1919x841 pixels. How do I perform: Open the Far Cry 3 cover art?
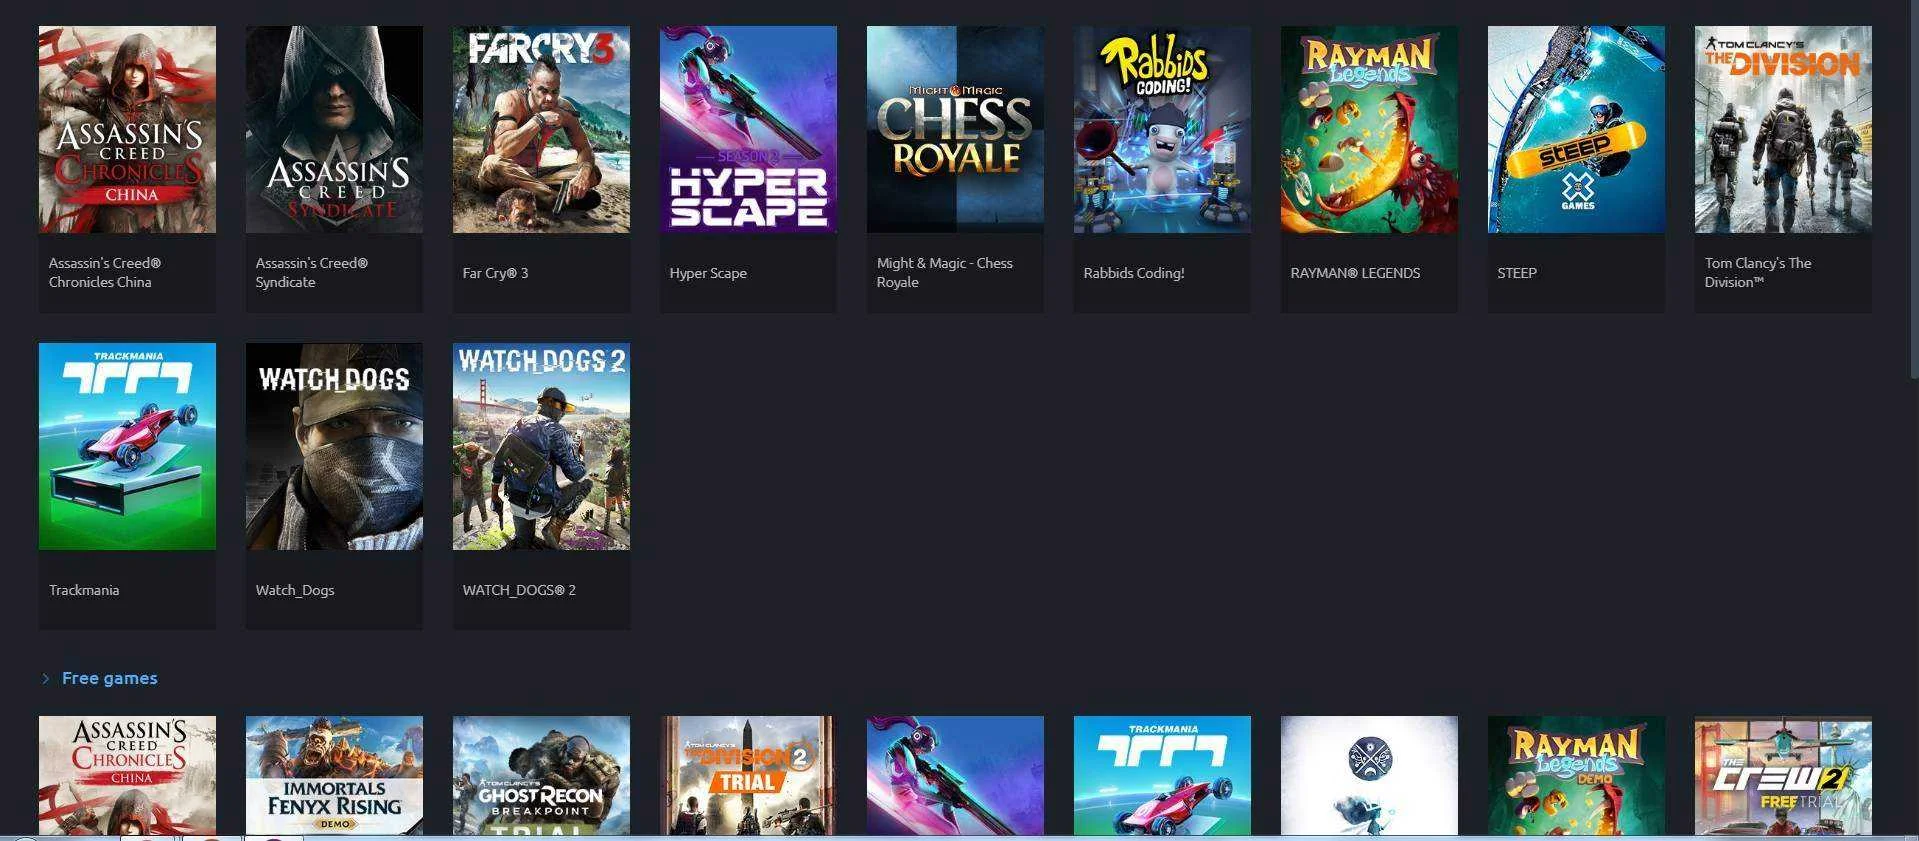pyautogui.click(x=541, y=129)
